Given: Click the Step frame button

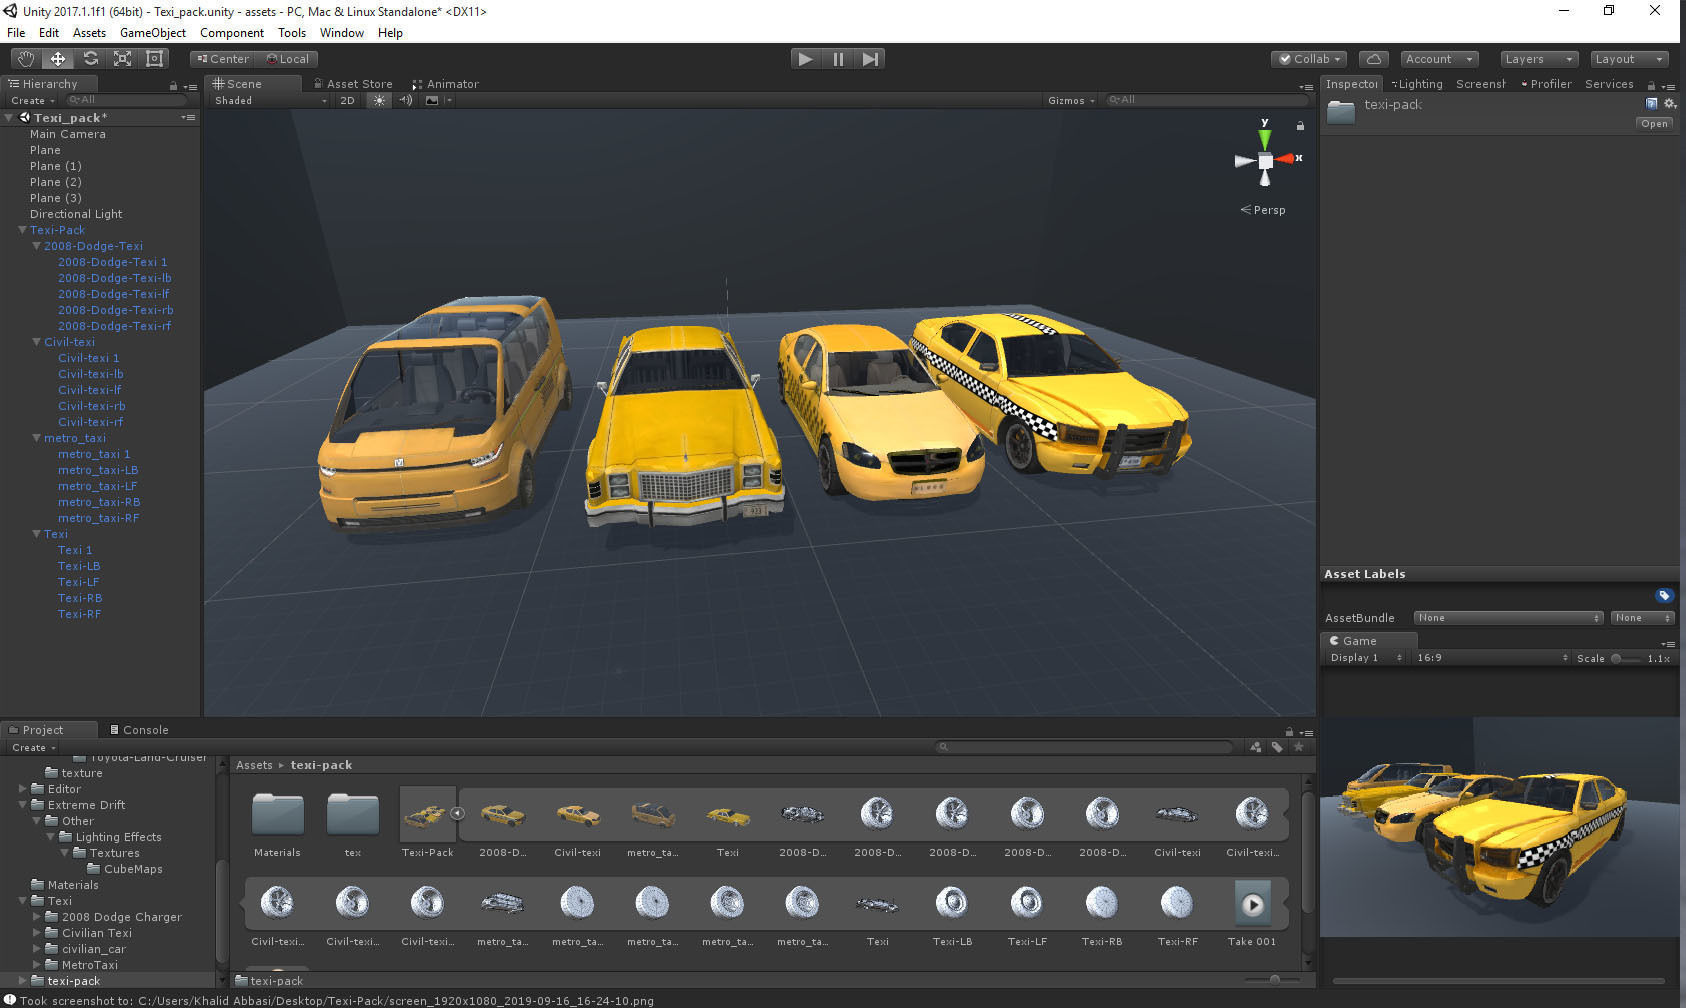Looking at the screenshot, I should tap(870, 59).
